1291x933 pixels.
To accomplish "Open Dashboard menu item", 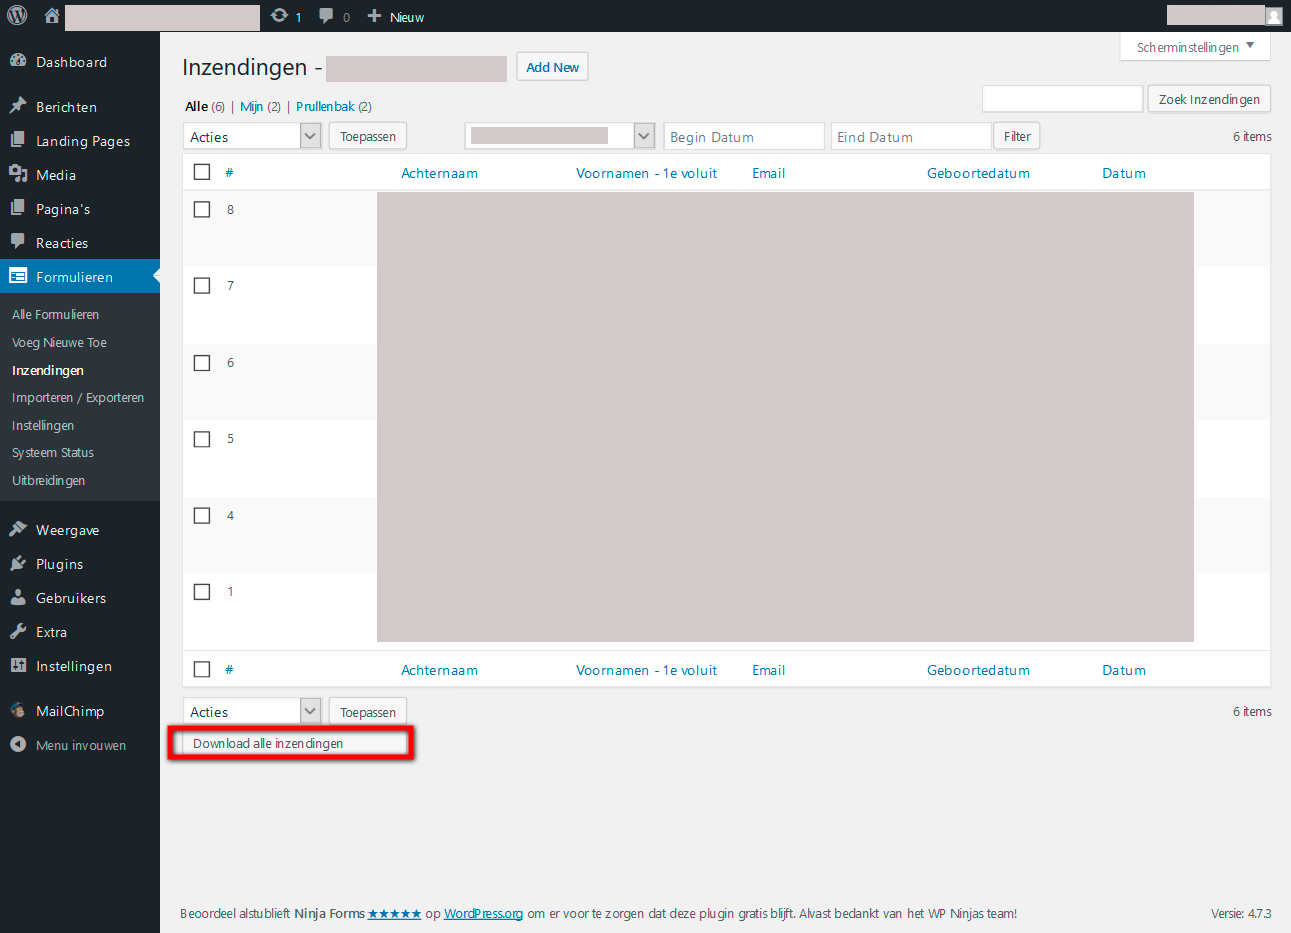I will click(71, 62).
